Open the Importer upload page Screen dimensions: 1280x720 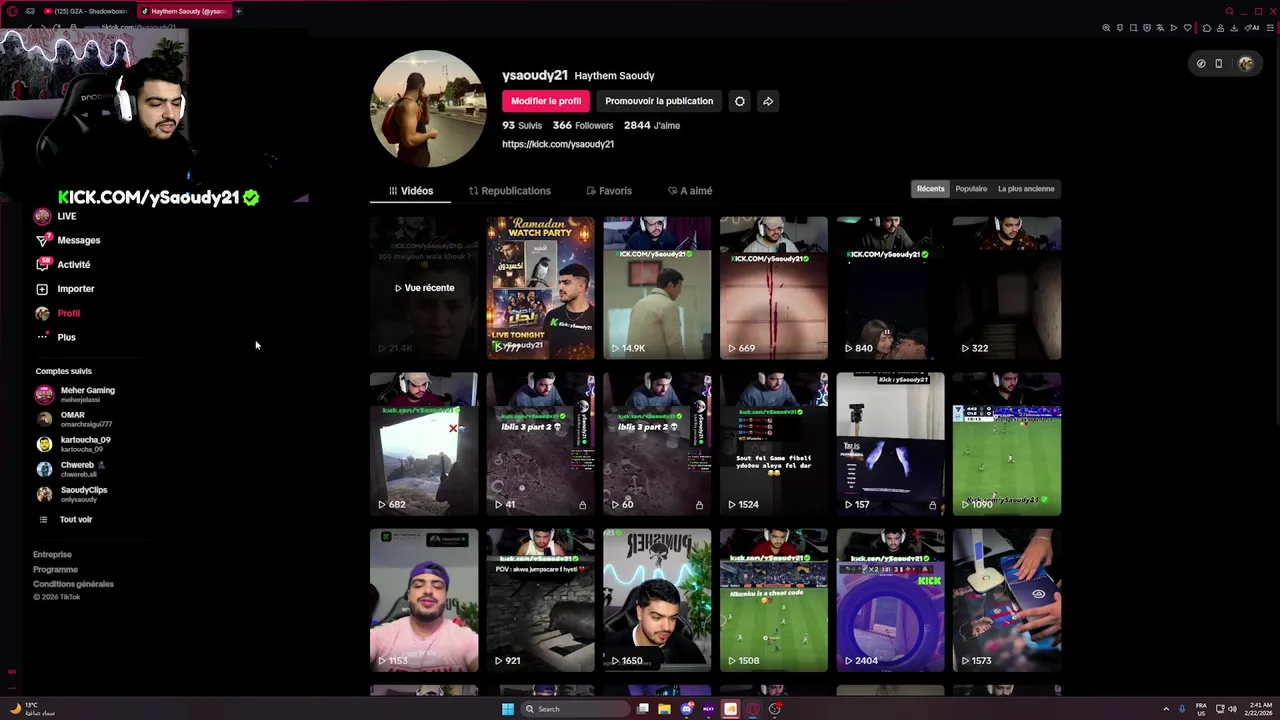(x=65, y=289)
